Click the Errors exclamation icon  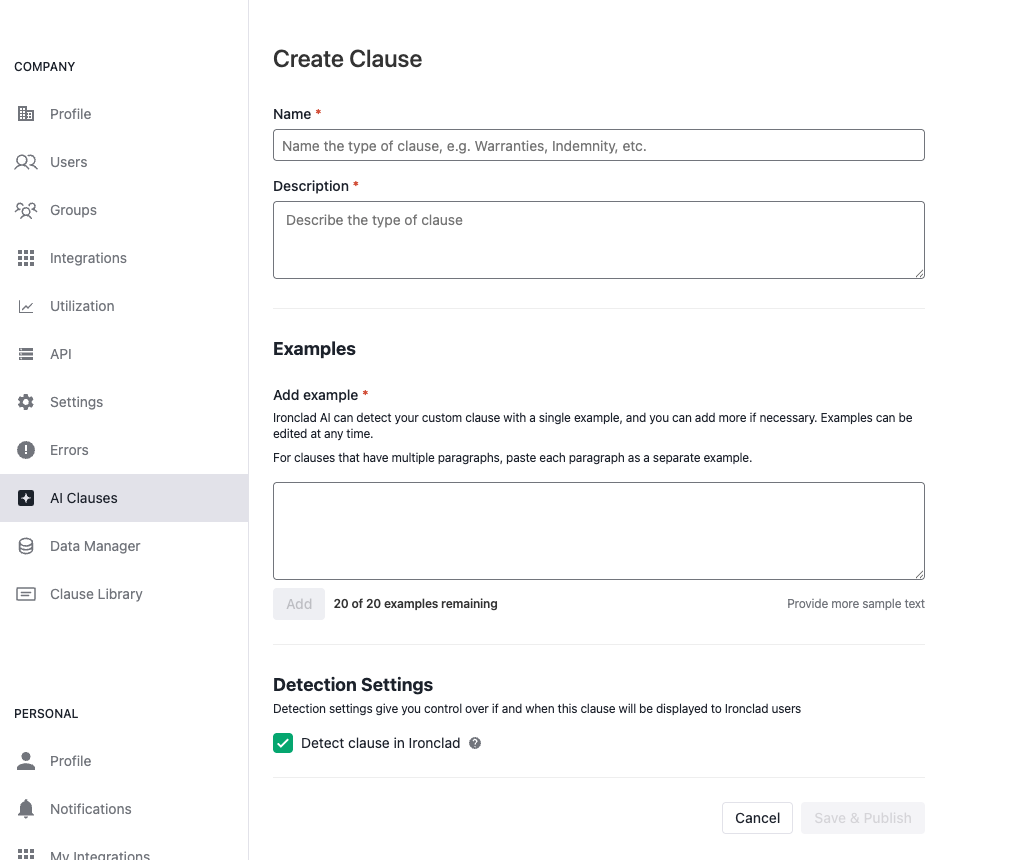(x=26, y=450)
